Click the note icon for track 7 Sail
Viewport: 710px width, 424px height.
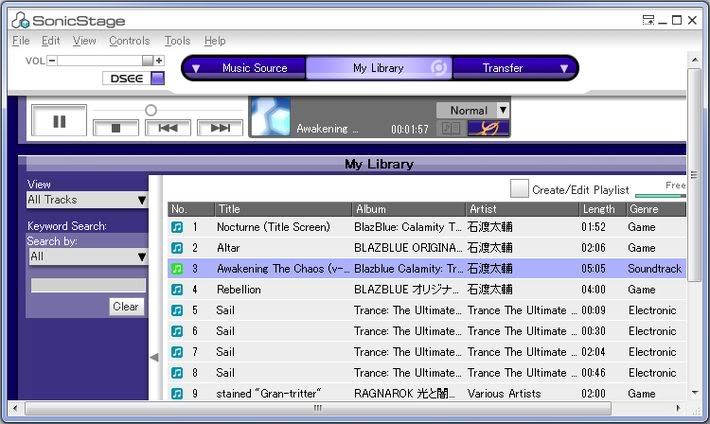pos(177,352)
